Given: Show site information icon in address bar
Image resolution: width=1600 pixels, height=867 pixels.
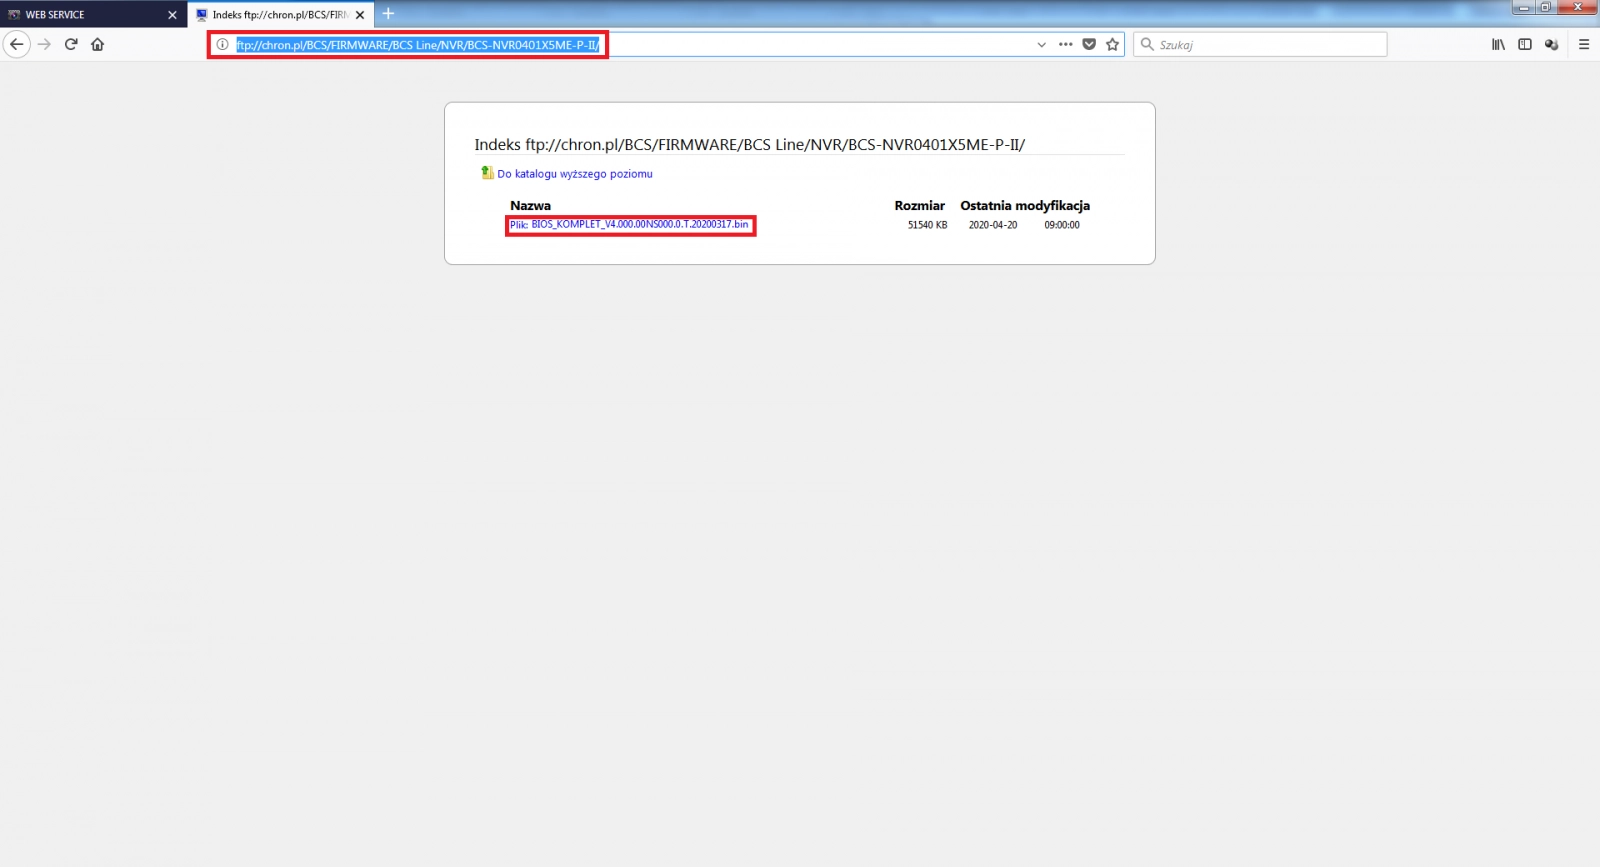Looking at the screenshot, I should (x=222, y=45).
